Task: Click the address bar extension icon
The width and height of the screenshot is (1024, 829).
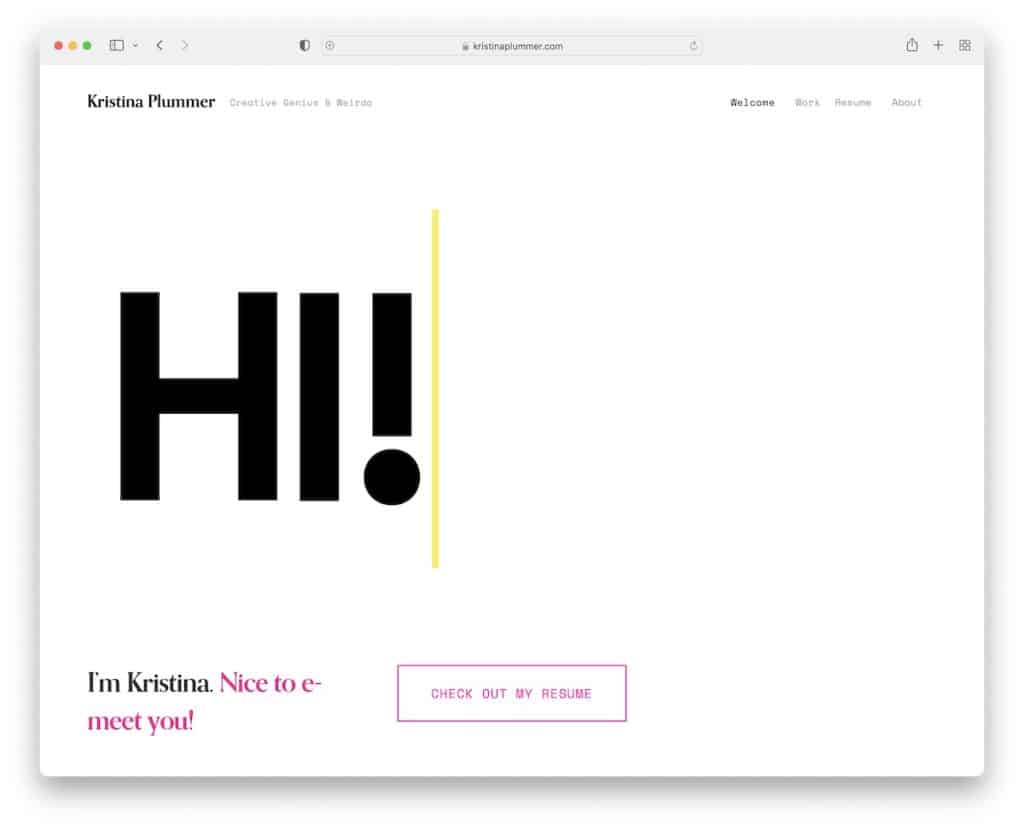Action: (330, 45)
